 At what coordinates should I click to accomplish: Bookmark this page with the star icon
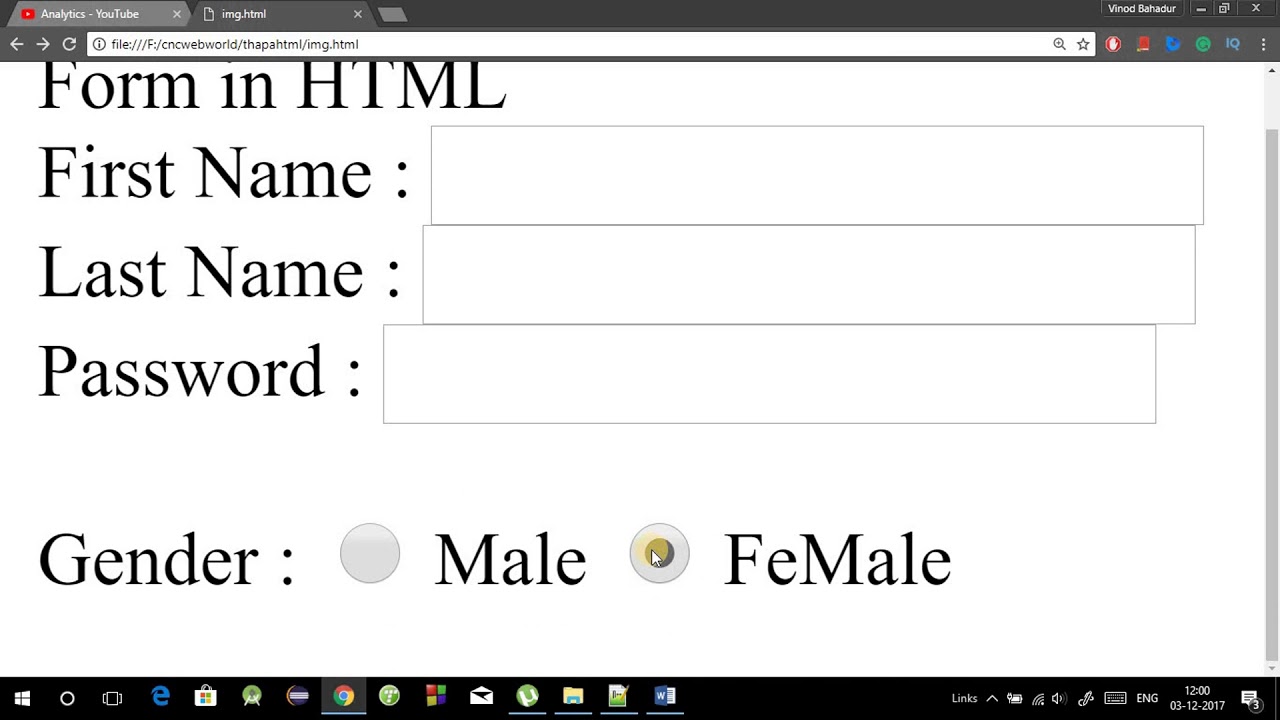(1083, 44)
